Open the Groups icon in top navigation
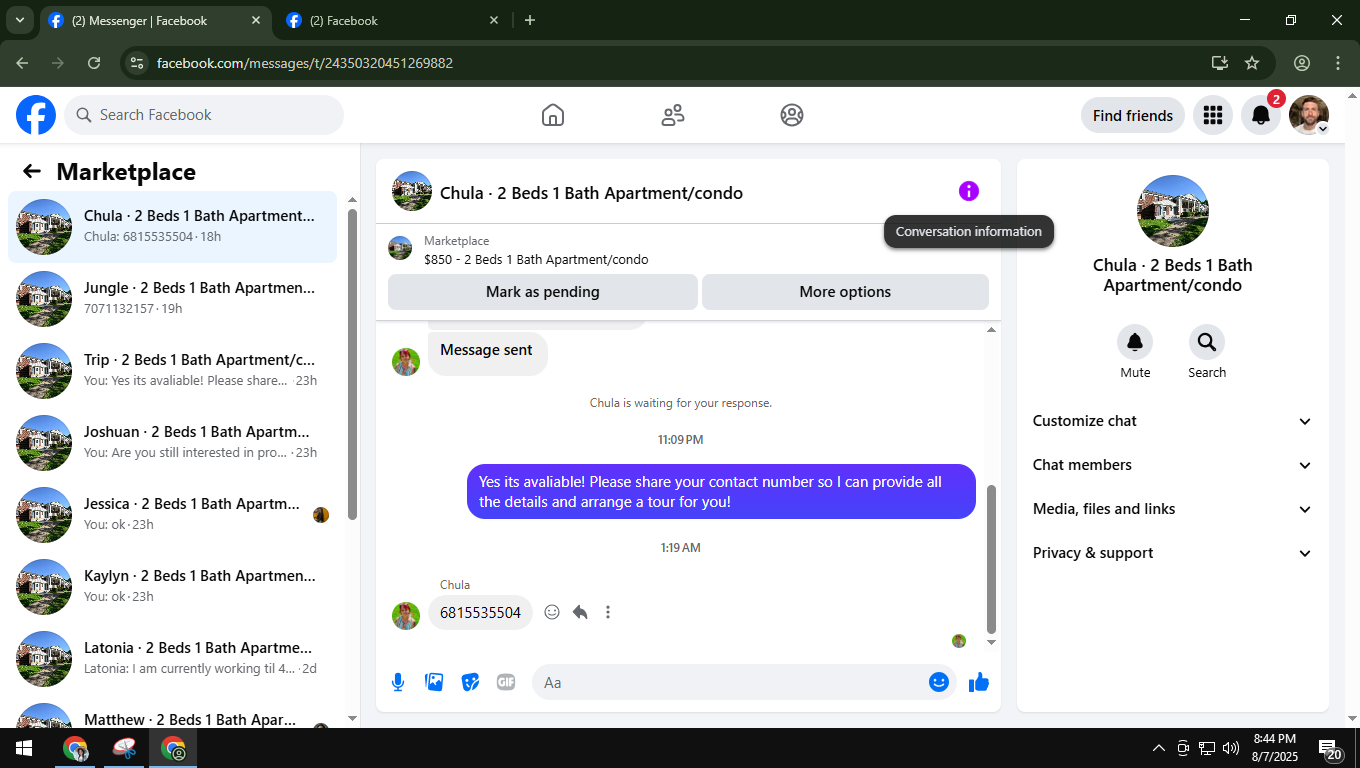1360x768 pixels. (x=792, y=115)
